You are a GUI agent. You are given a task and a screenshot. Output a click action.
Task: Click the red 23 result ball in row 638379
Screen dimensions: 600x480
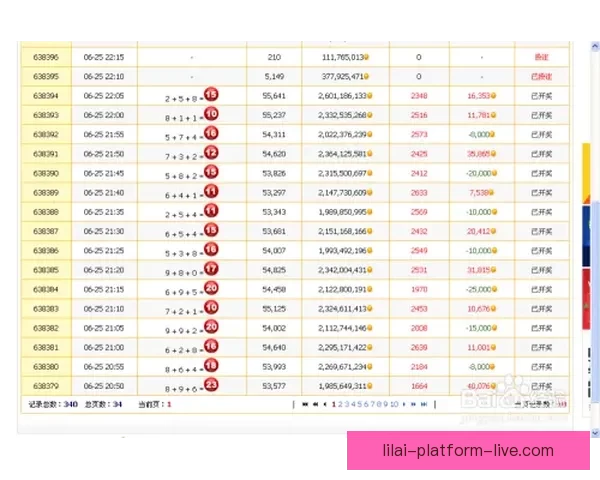click(x=211, y=384)
